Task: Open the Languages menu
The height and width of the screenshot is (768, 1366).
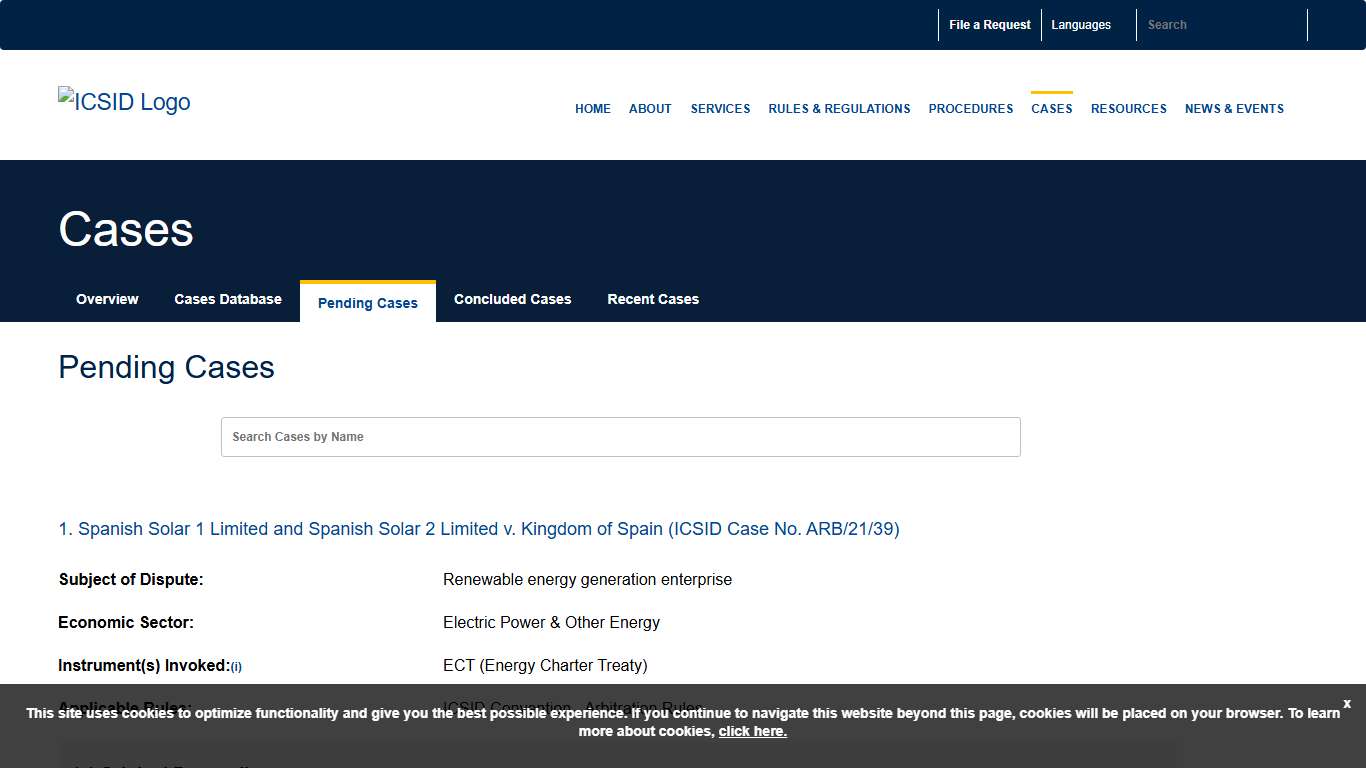Action: [1080, 24]
